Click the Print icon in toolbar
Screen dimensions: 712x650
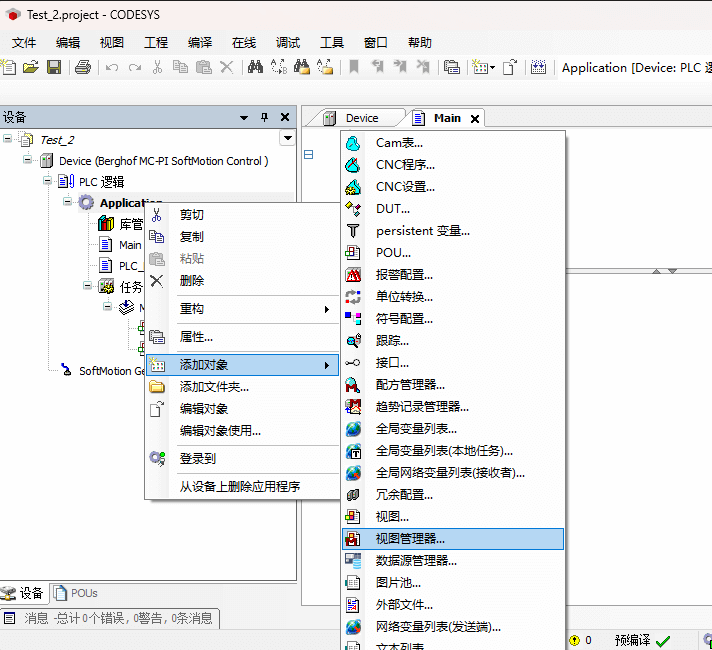point(83,67)
